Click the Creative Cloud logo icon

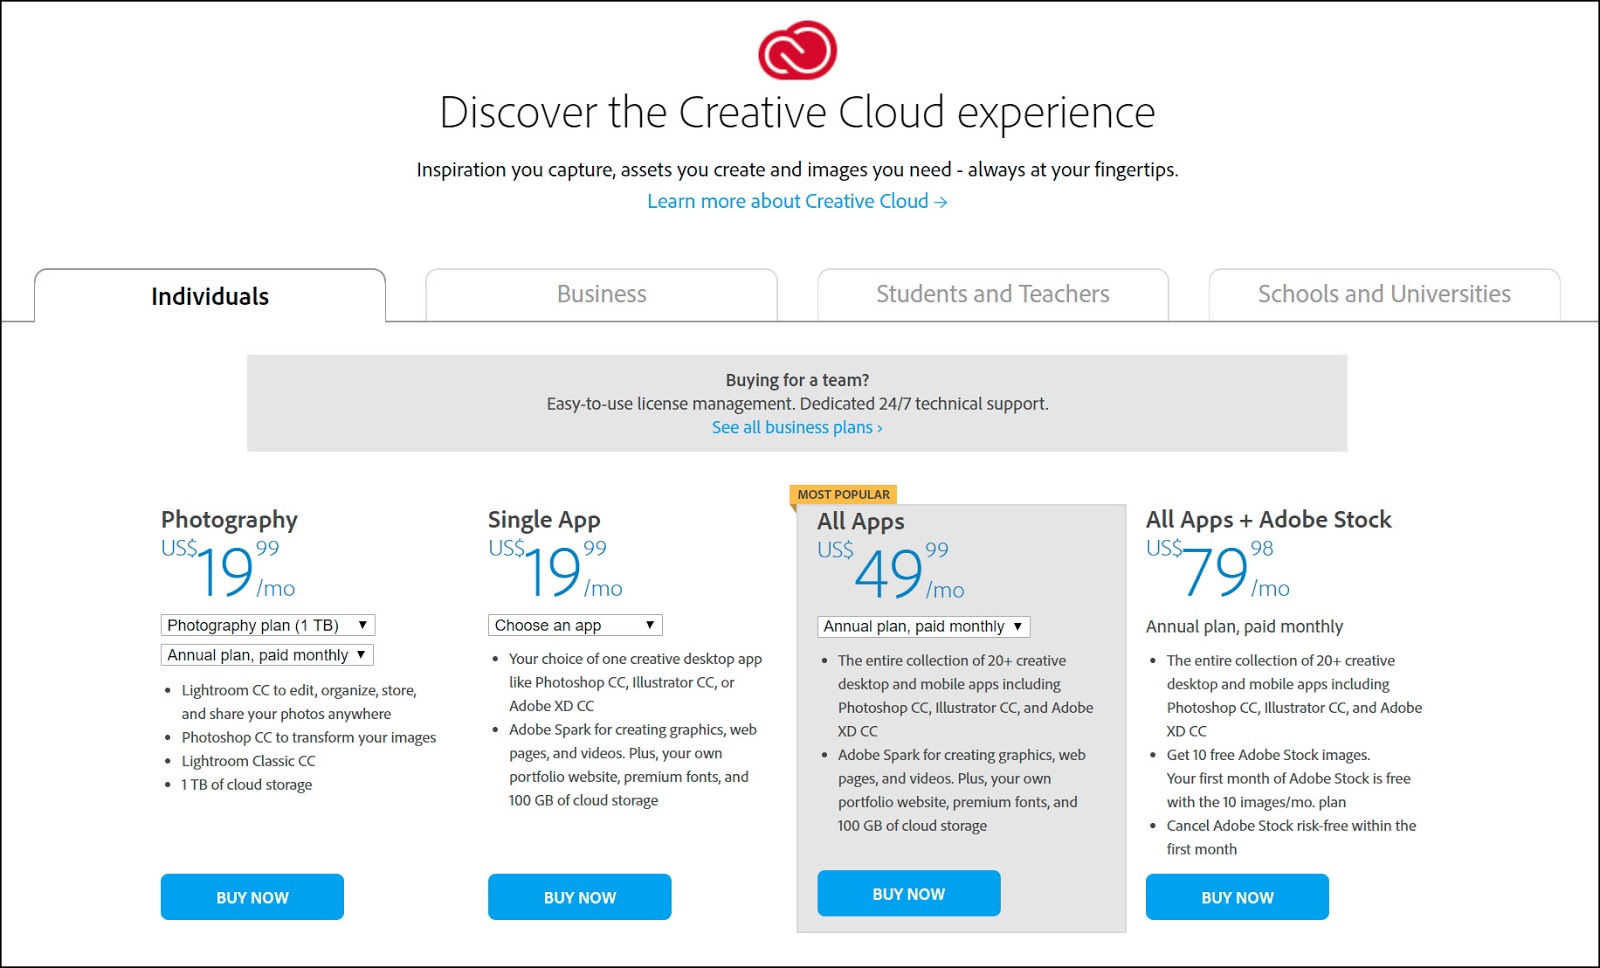coord(797,50)
